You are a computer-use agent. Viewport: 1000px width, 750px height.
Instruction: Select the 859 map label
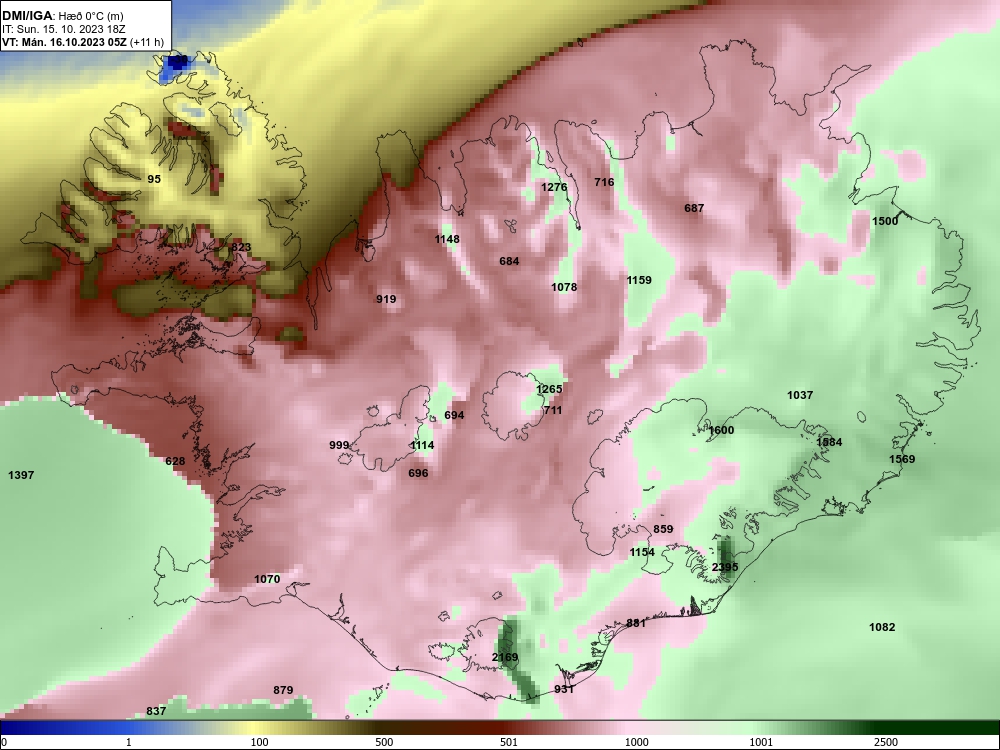pos(663,529)
